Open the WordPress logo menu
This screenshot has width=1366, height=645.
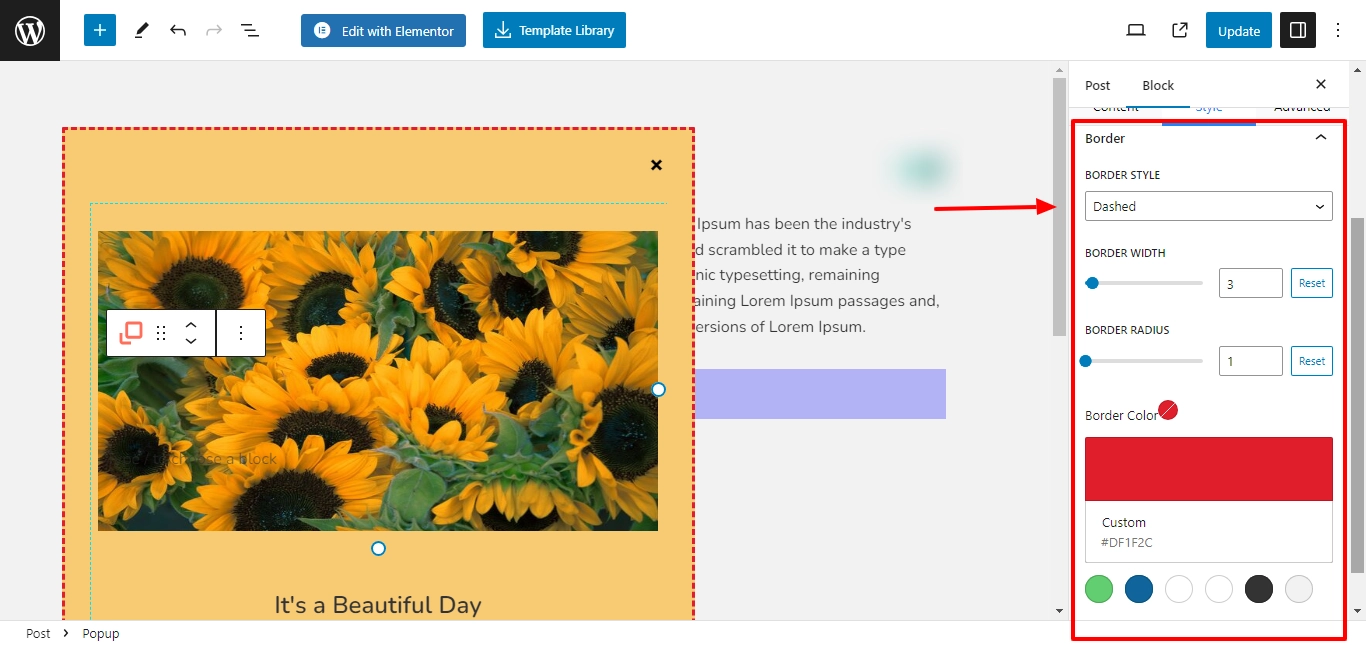click(x=30, y=30)
